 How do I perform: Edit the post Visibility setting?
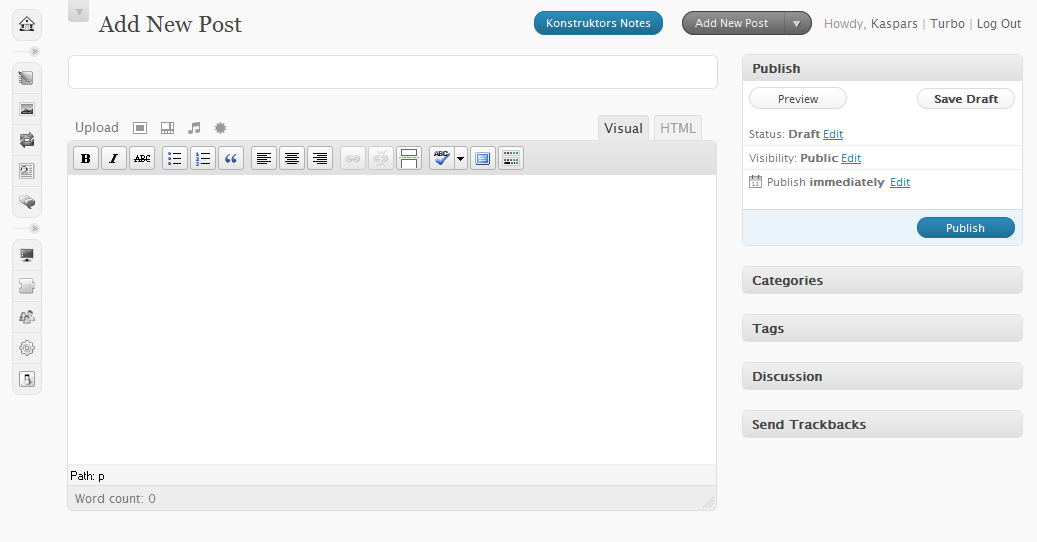click(851, 158)
